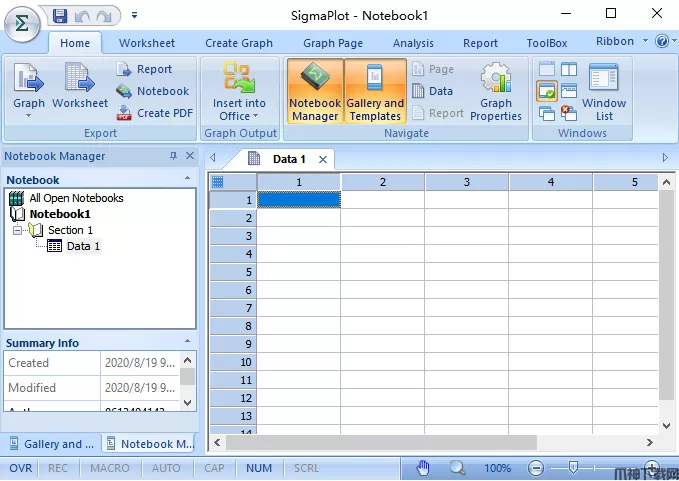
Task: Navigate to Data via the Navigate group
Action: point(432,91)
